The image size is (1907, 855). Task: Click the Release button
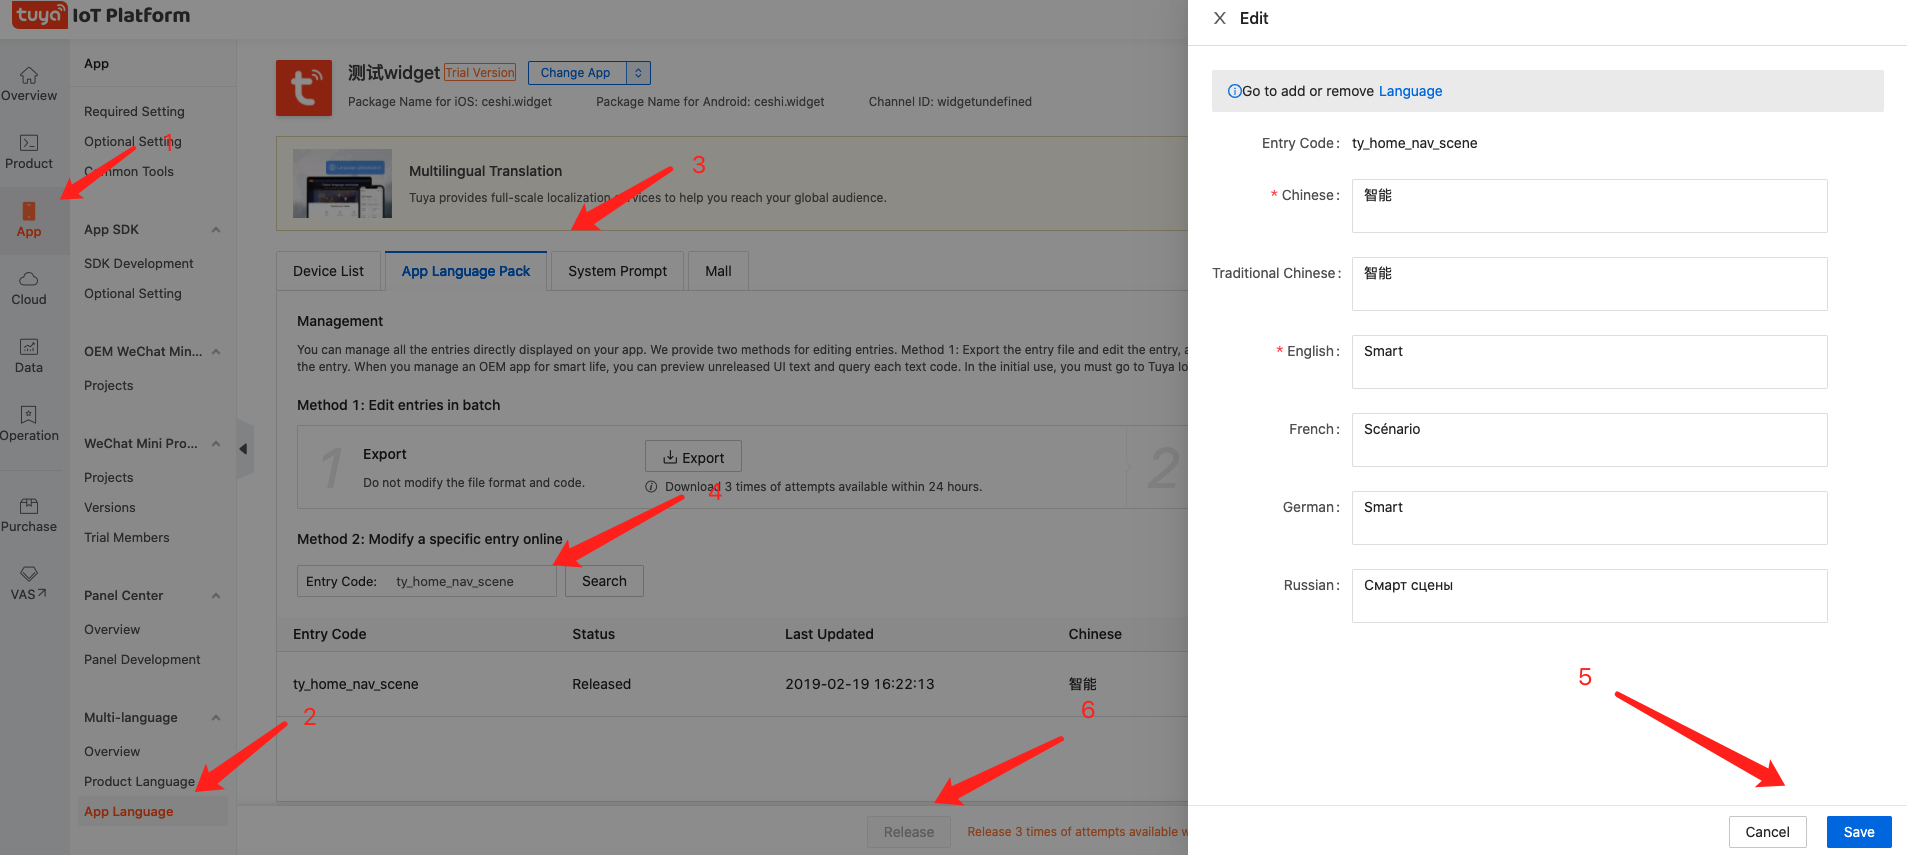click(x=909, y=832)
